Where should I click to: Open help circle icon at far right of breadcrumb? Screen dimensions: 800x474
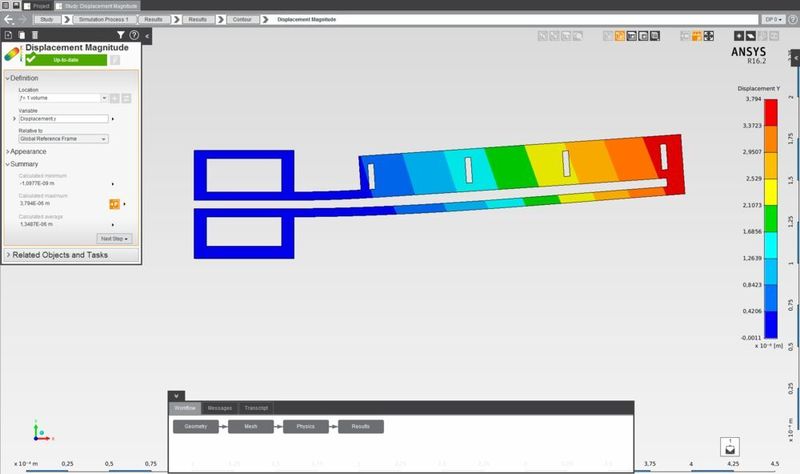point(793,19)
